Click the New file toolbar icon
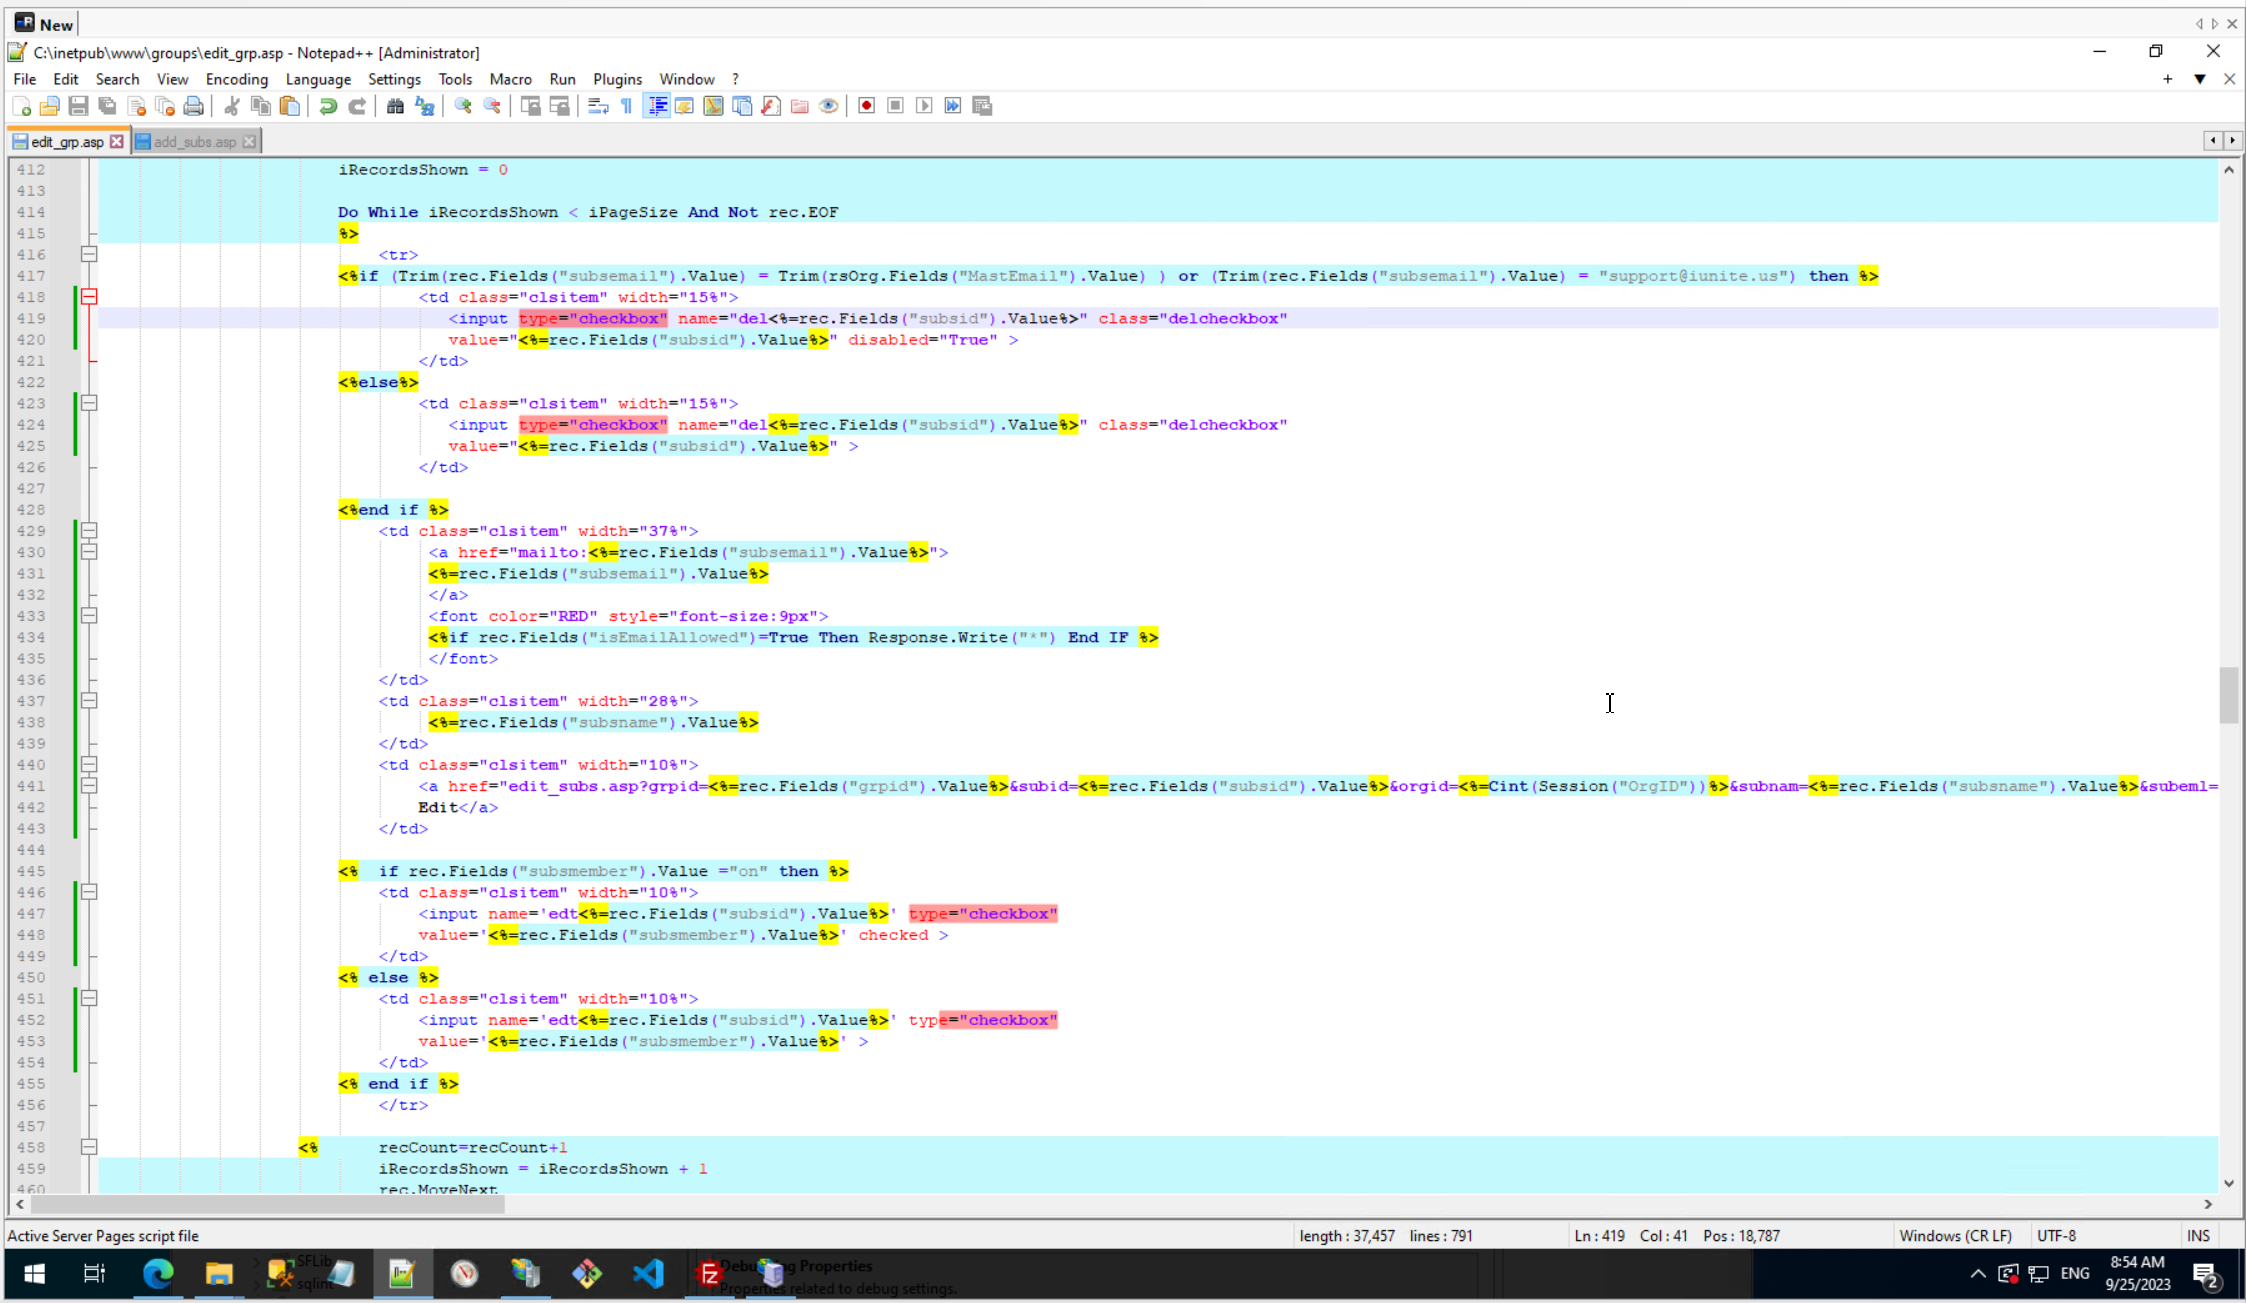This screenshot has width=2246, height=1303. click(21, 106)
